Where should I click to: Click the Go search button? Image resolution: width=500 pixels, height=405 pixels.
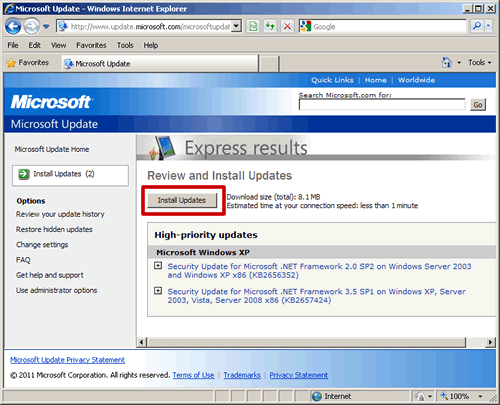[478, 105]
